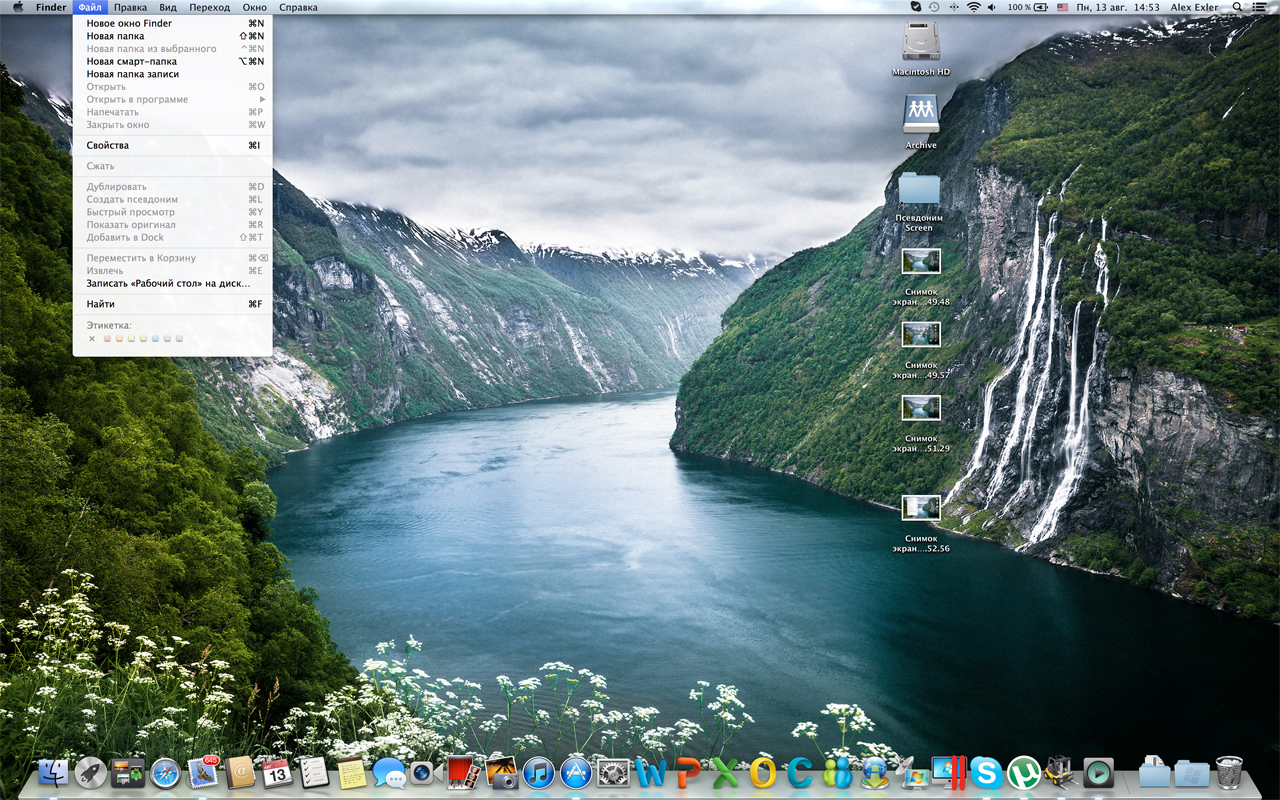Open the Alex Exler user menu

tap(1195, 7)
